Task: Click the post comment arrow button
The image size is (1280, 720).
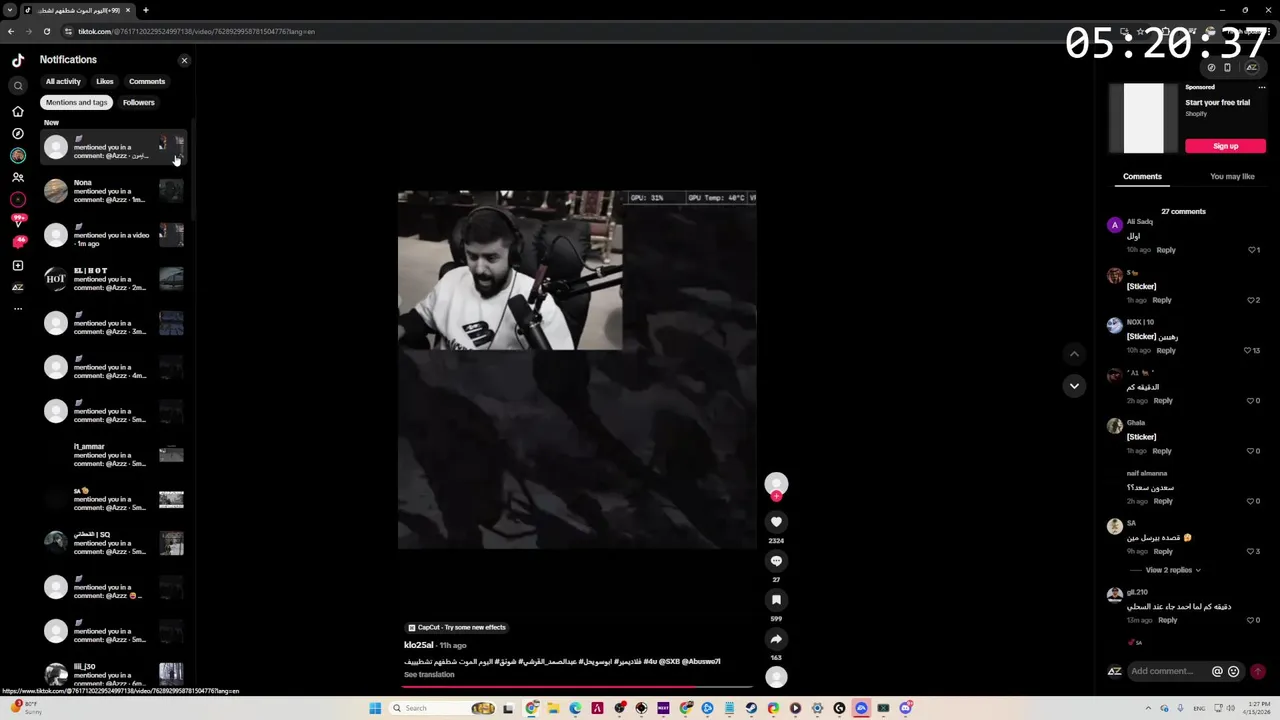Action: pyautogui.click(x=1258, y=672)
